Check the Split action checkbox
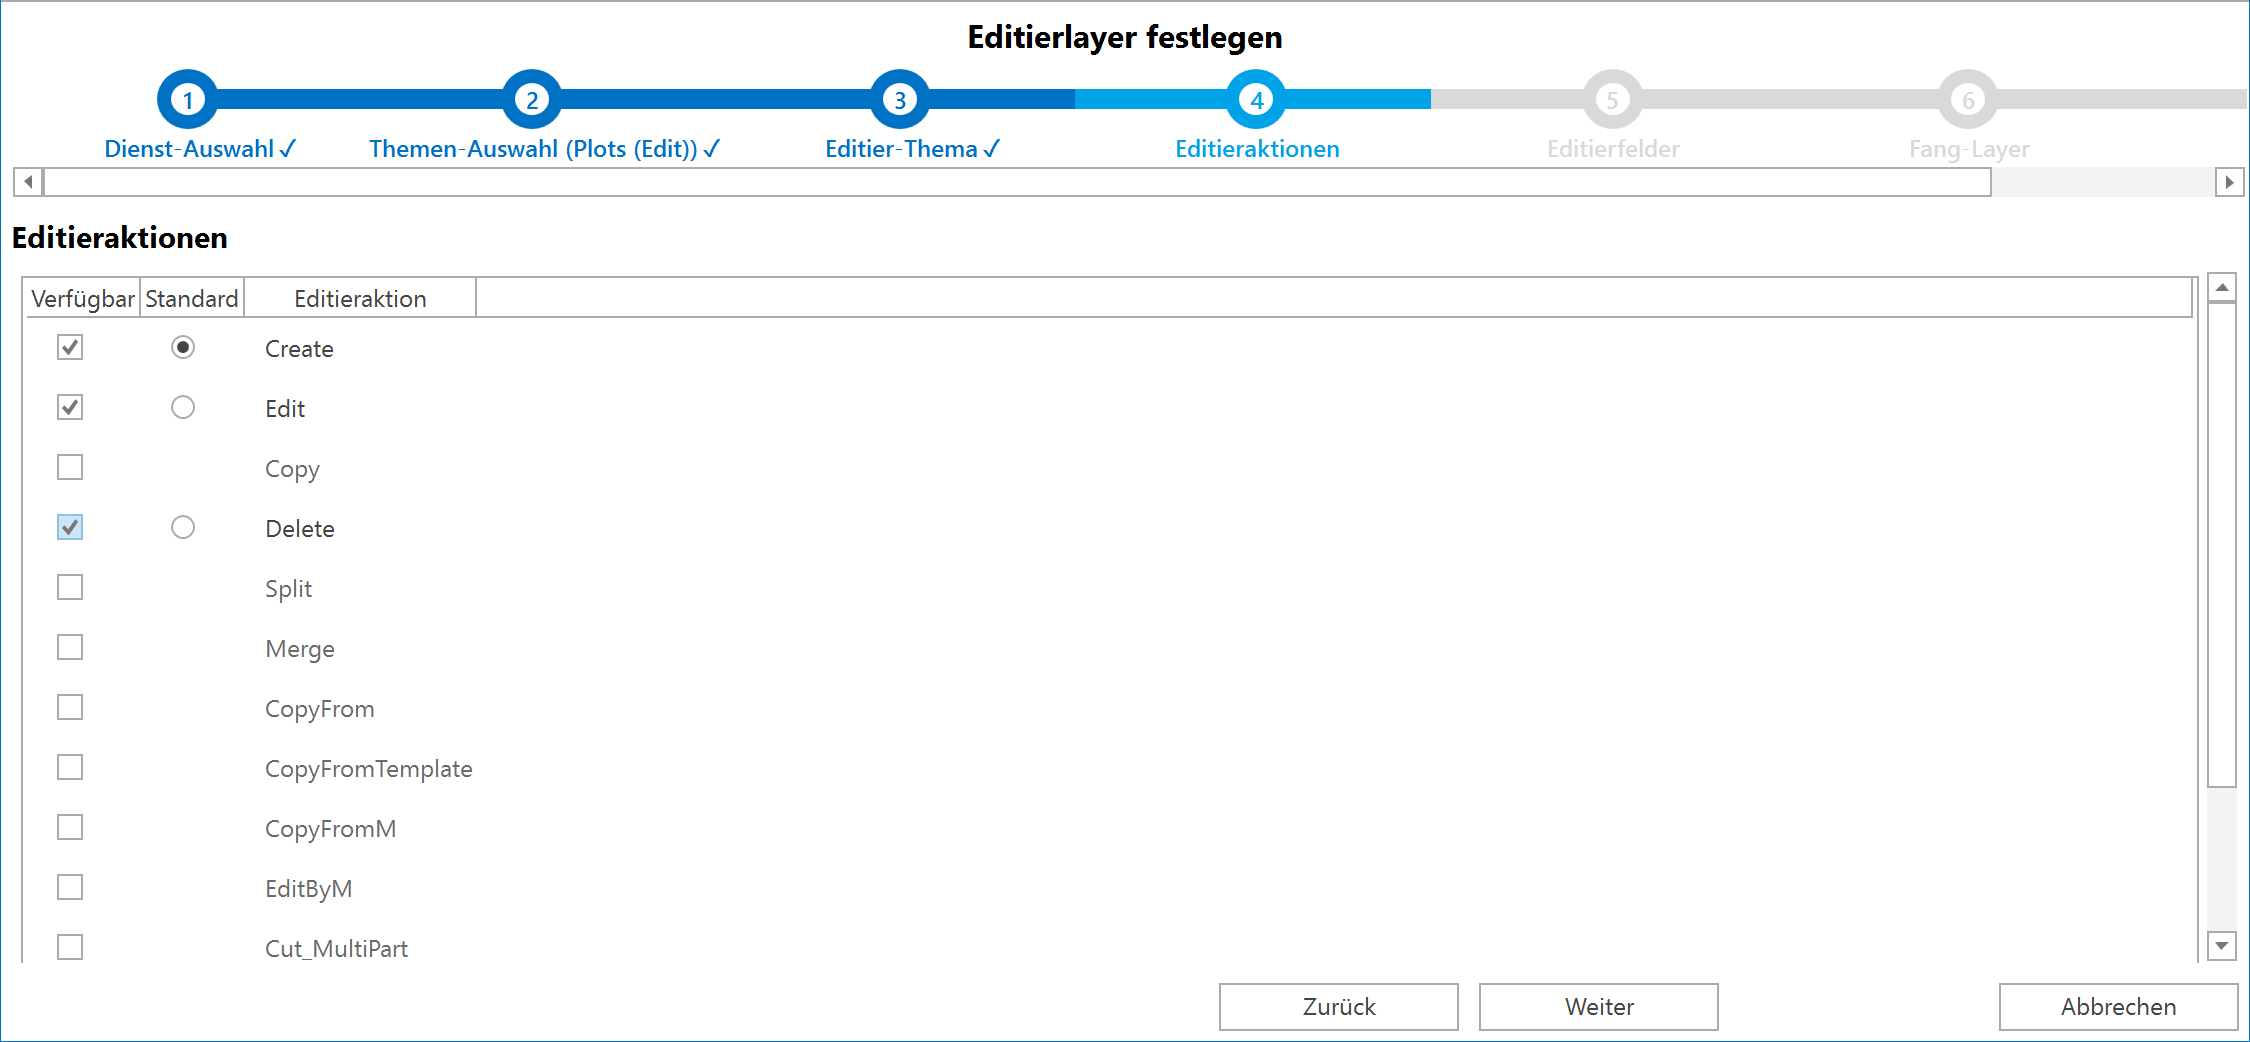2250x1042 pixels. click(x=69, y=587)
